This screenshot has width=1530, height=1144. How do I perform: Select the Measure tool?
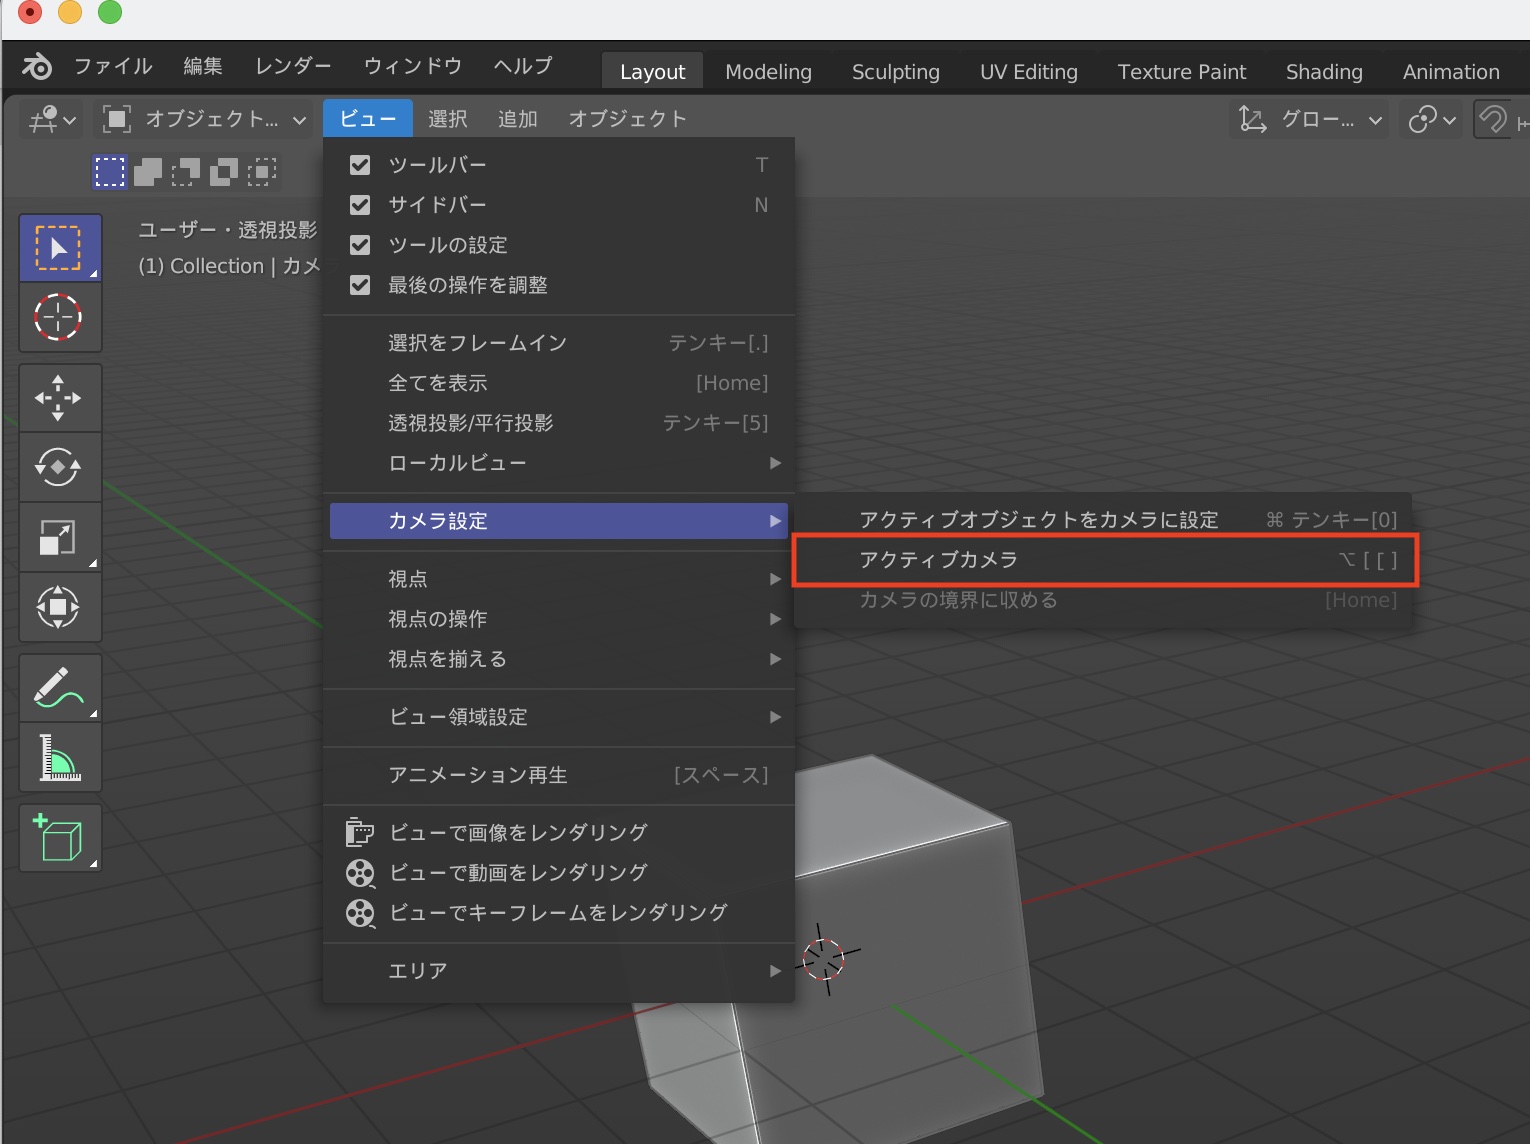[59, 757]
